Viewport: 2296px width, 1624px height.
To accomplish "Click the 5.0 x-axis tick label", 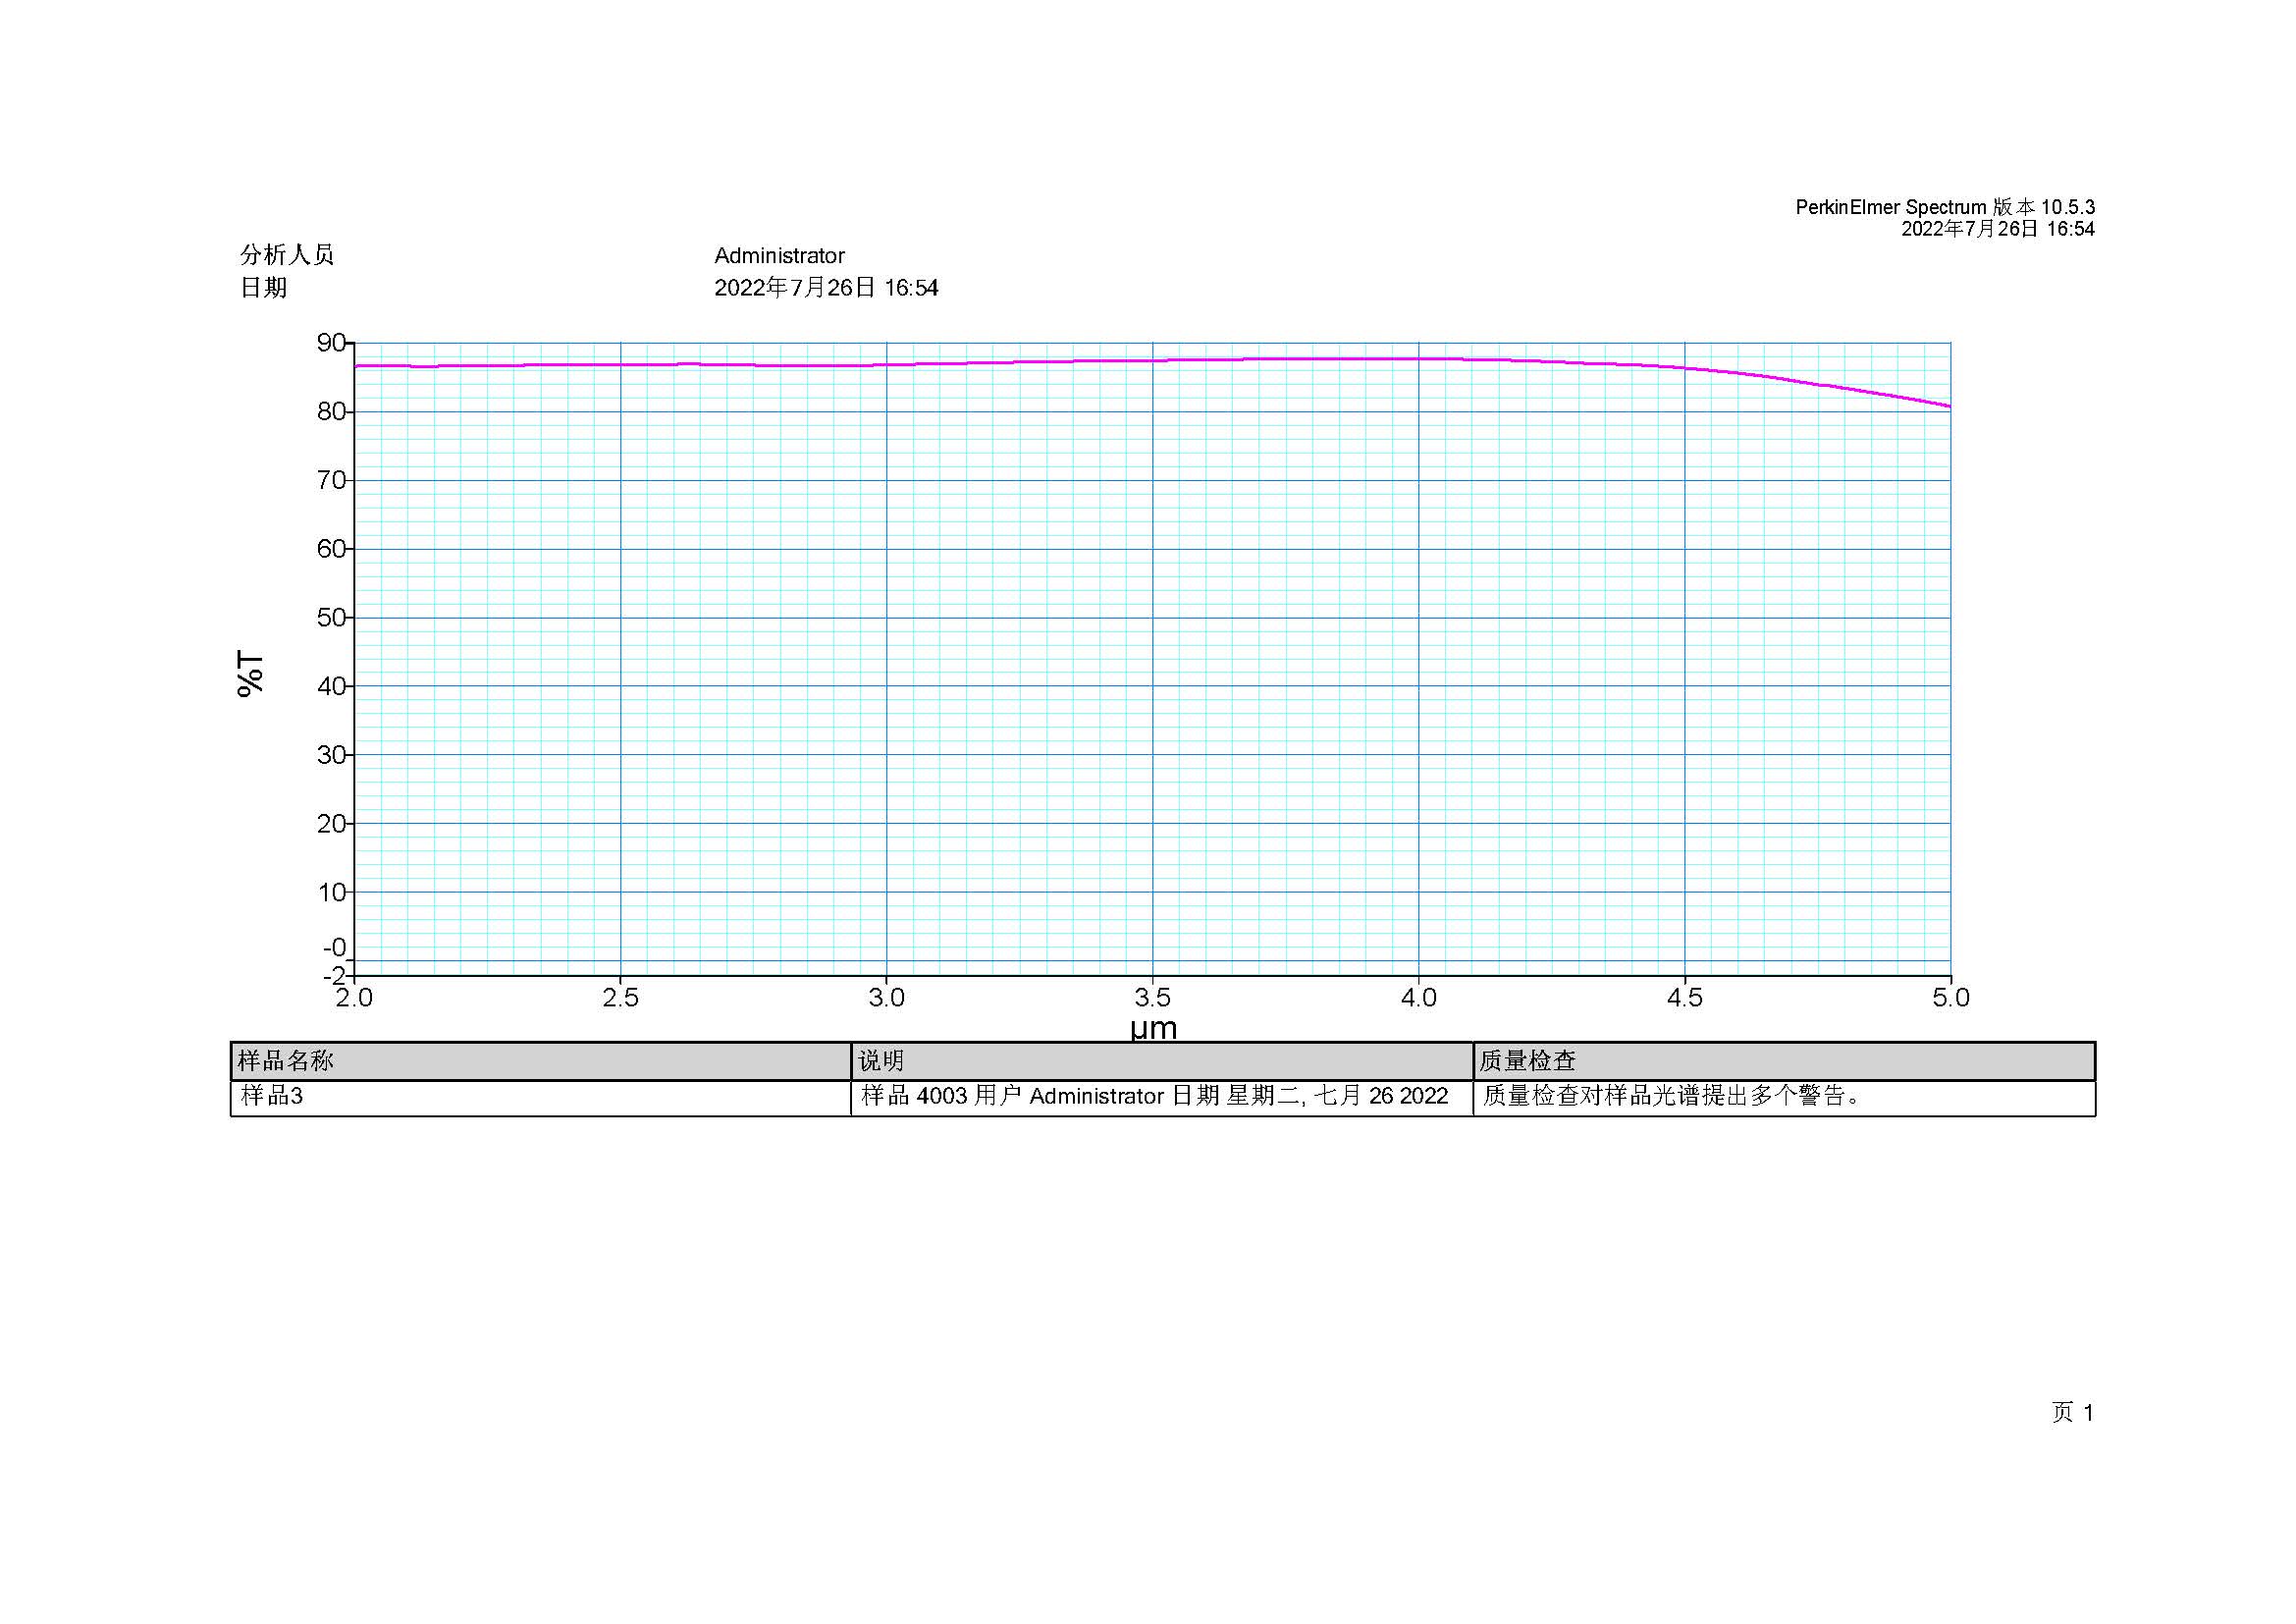I will click(x=1950, y=997).
